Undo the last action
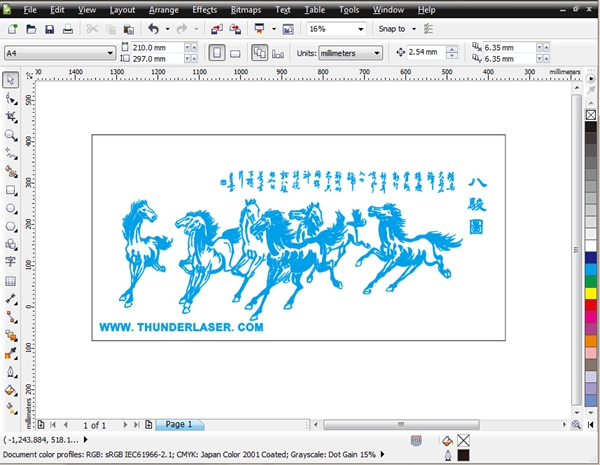The width and height of the screenshot is (600, 465). tap(154, 29)
